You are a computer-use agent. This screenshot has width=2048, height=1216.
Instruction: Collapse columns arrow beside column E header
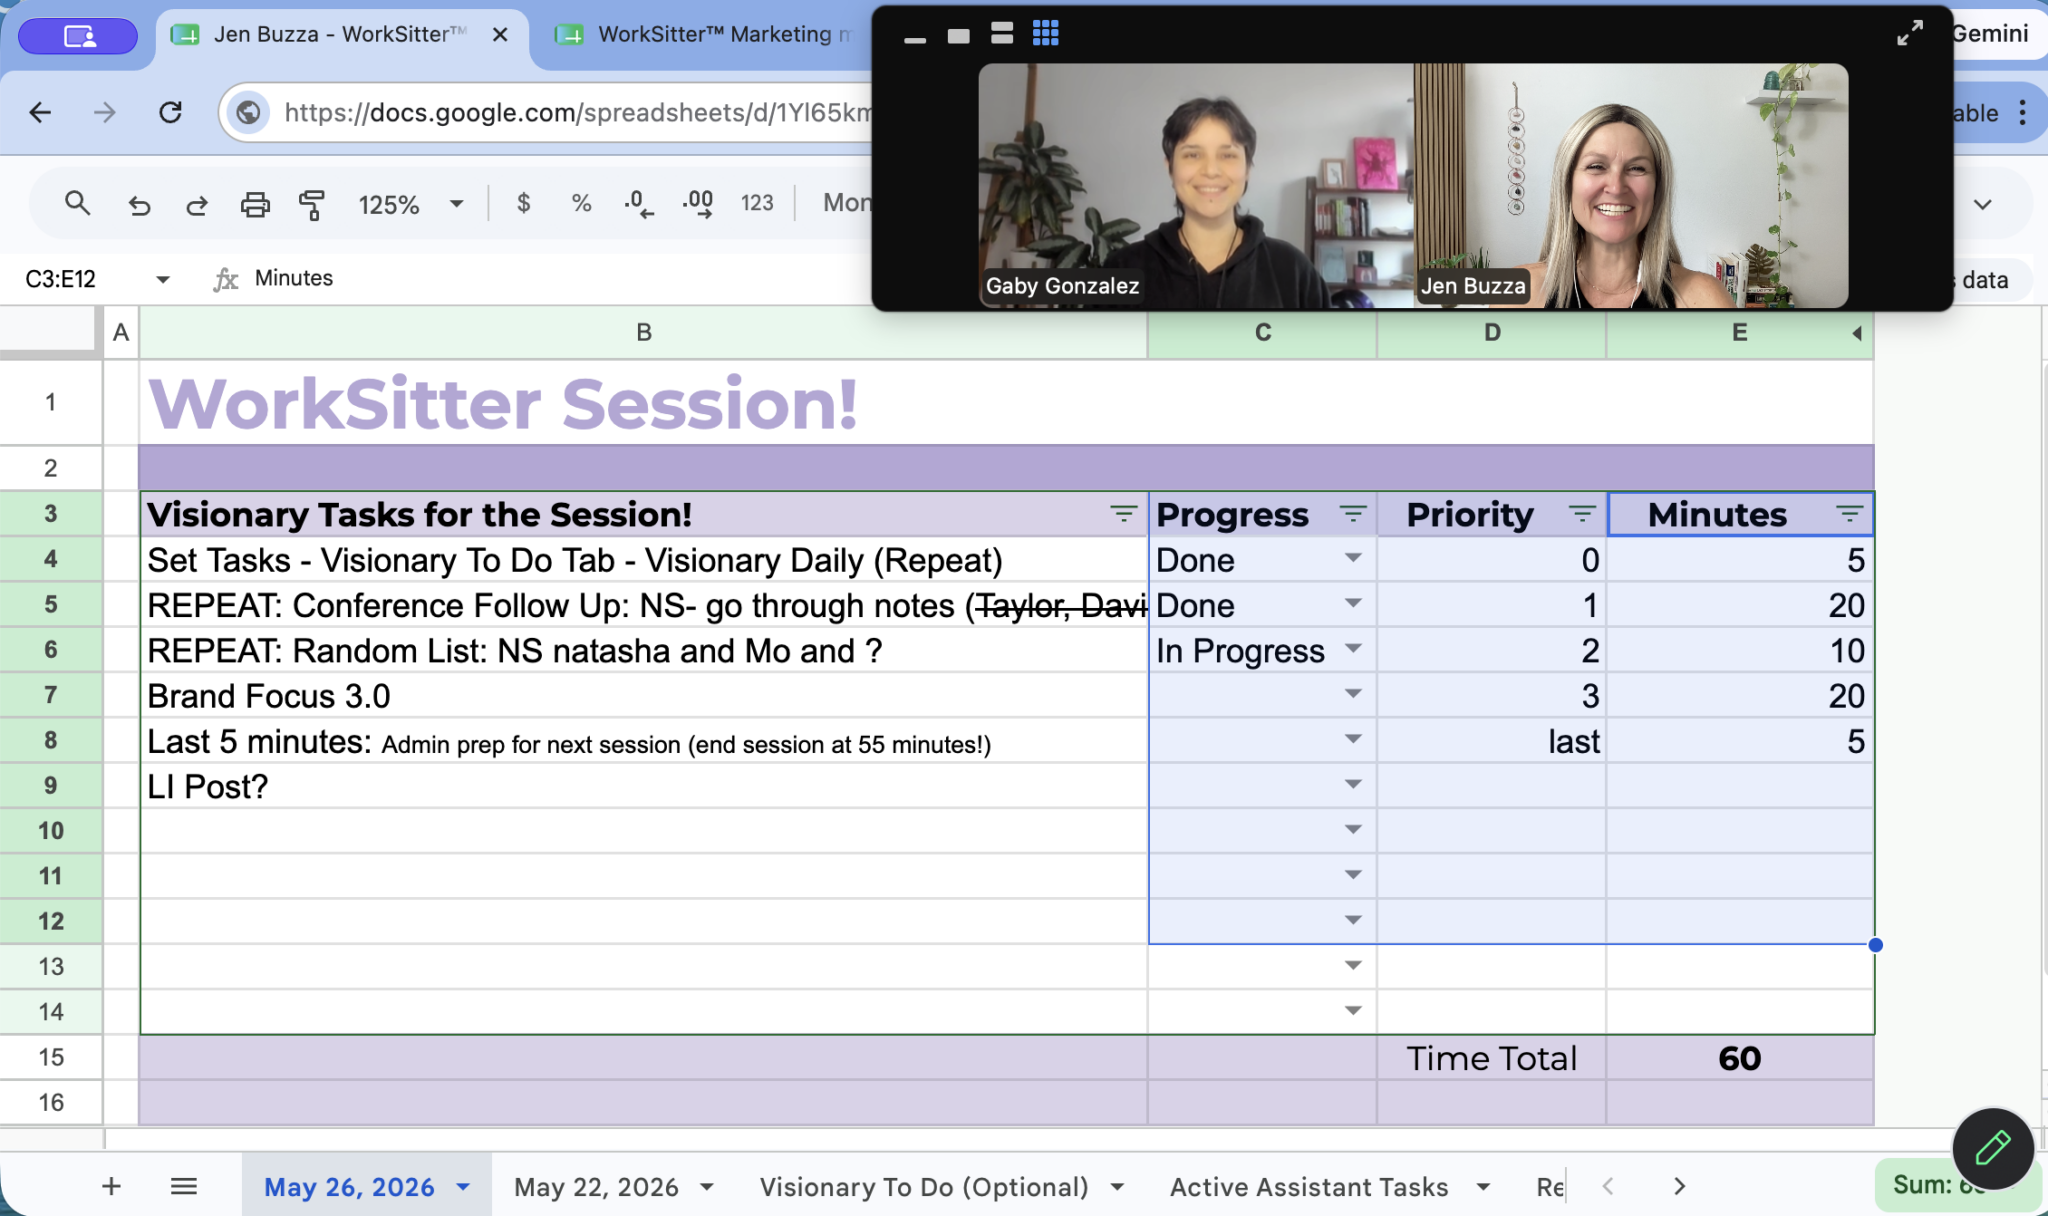click(x=1857, y=333)
